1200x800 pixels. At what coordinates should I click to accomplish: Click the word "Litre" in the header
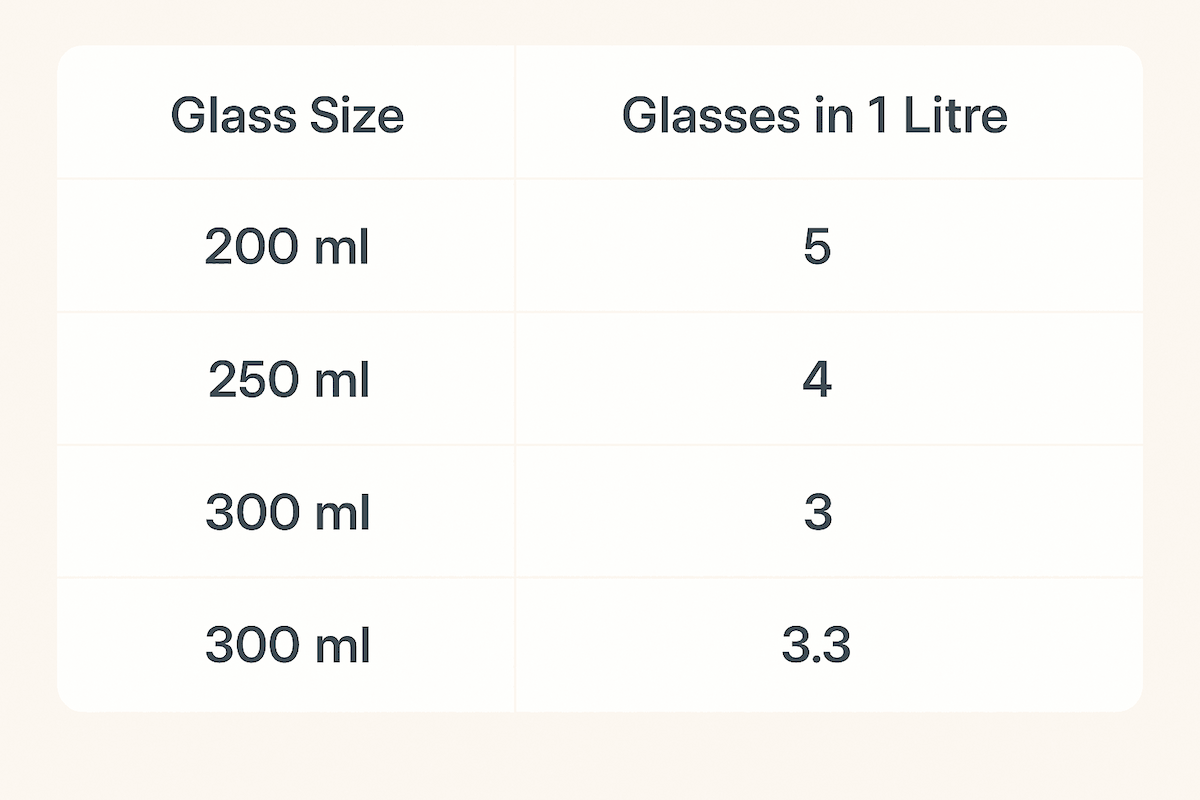click(x=956, y=117)
